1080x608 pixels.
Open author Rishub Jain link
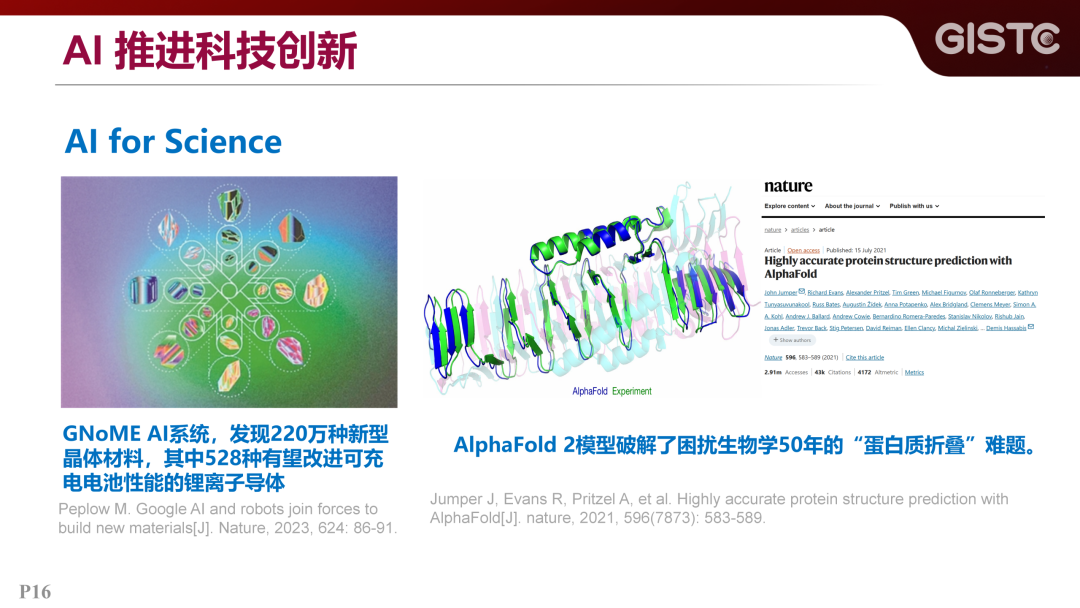1009,317
